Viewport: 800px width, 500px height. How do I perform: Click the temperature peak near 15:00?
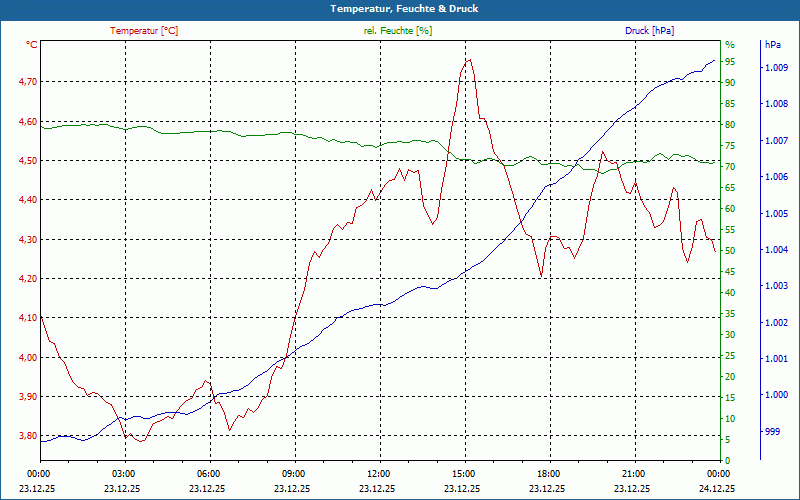coord(468,60)
